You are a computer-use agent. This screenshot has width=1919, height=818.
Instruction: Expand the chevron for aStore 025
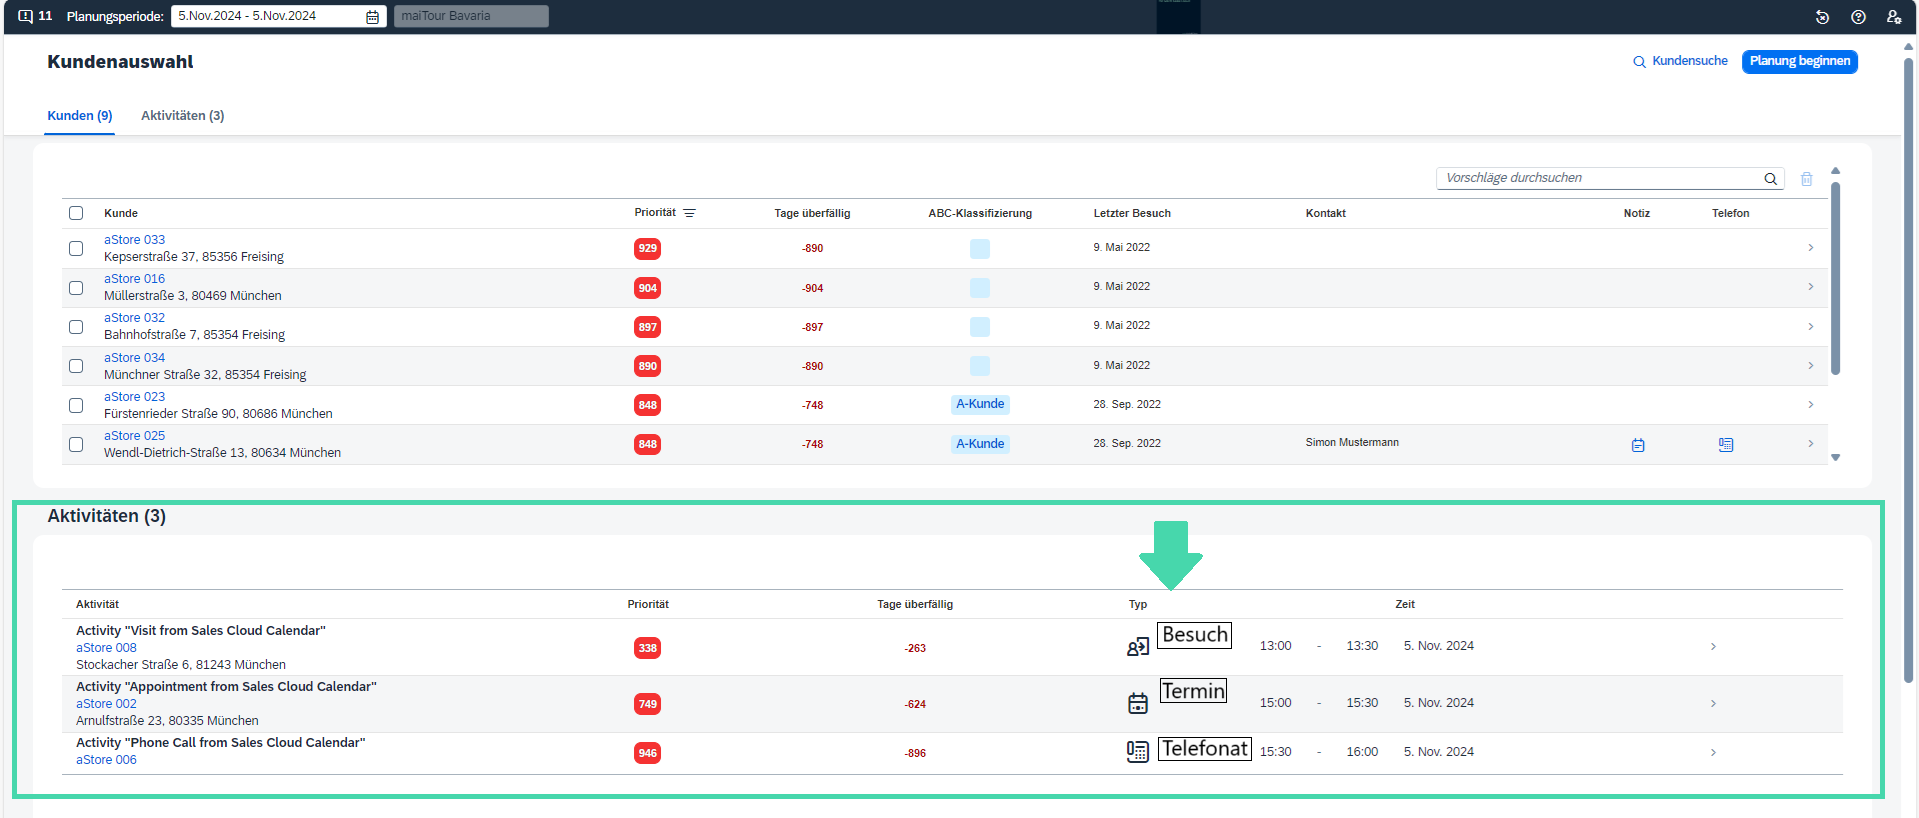[x=1811, y=443]
